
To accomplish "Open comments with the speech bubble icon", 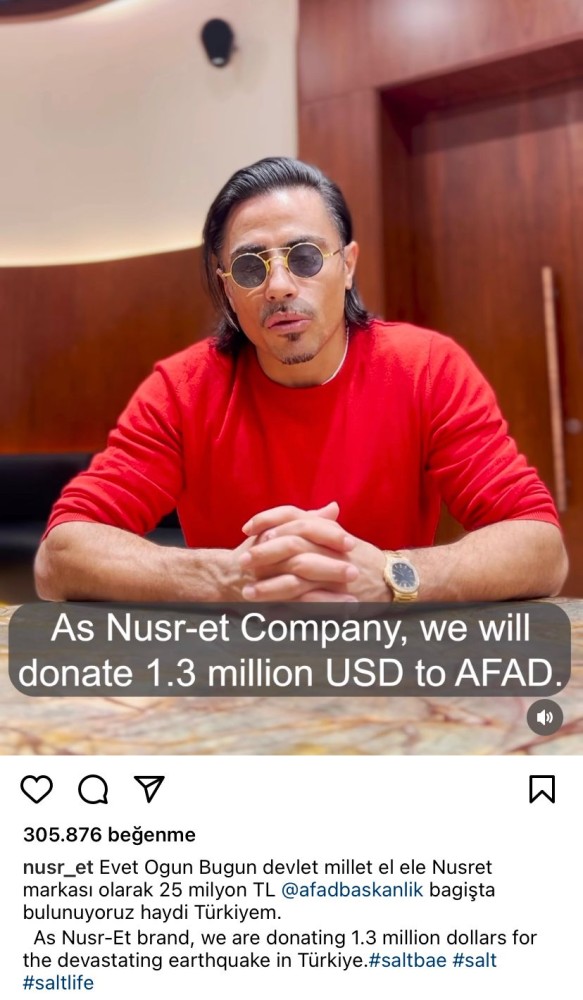I will click(x=93, y=790).
